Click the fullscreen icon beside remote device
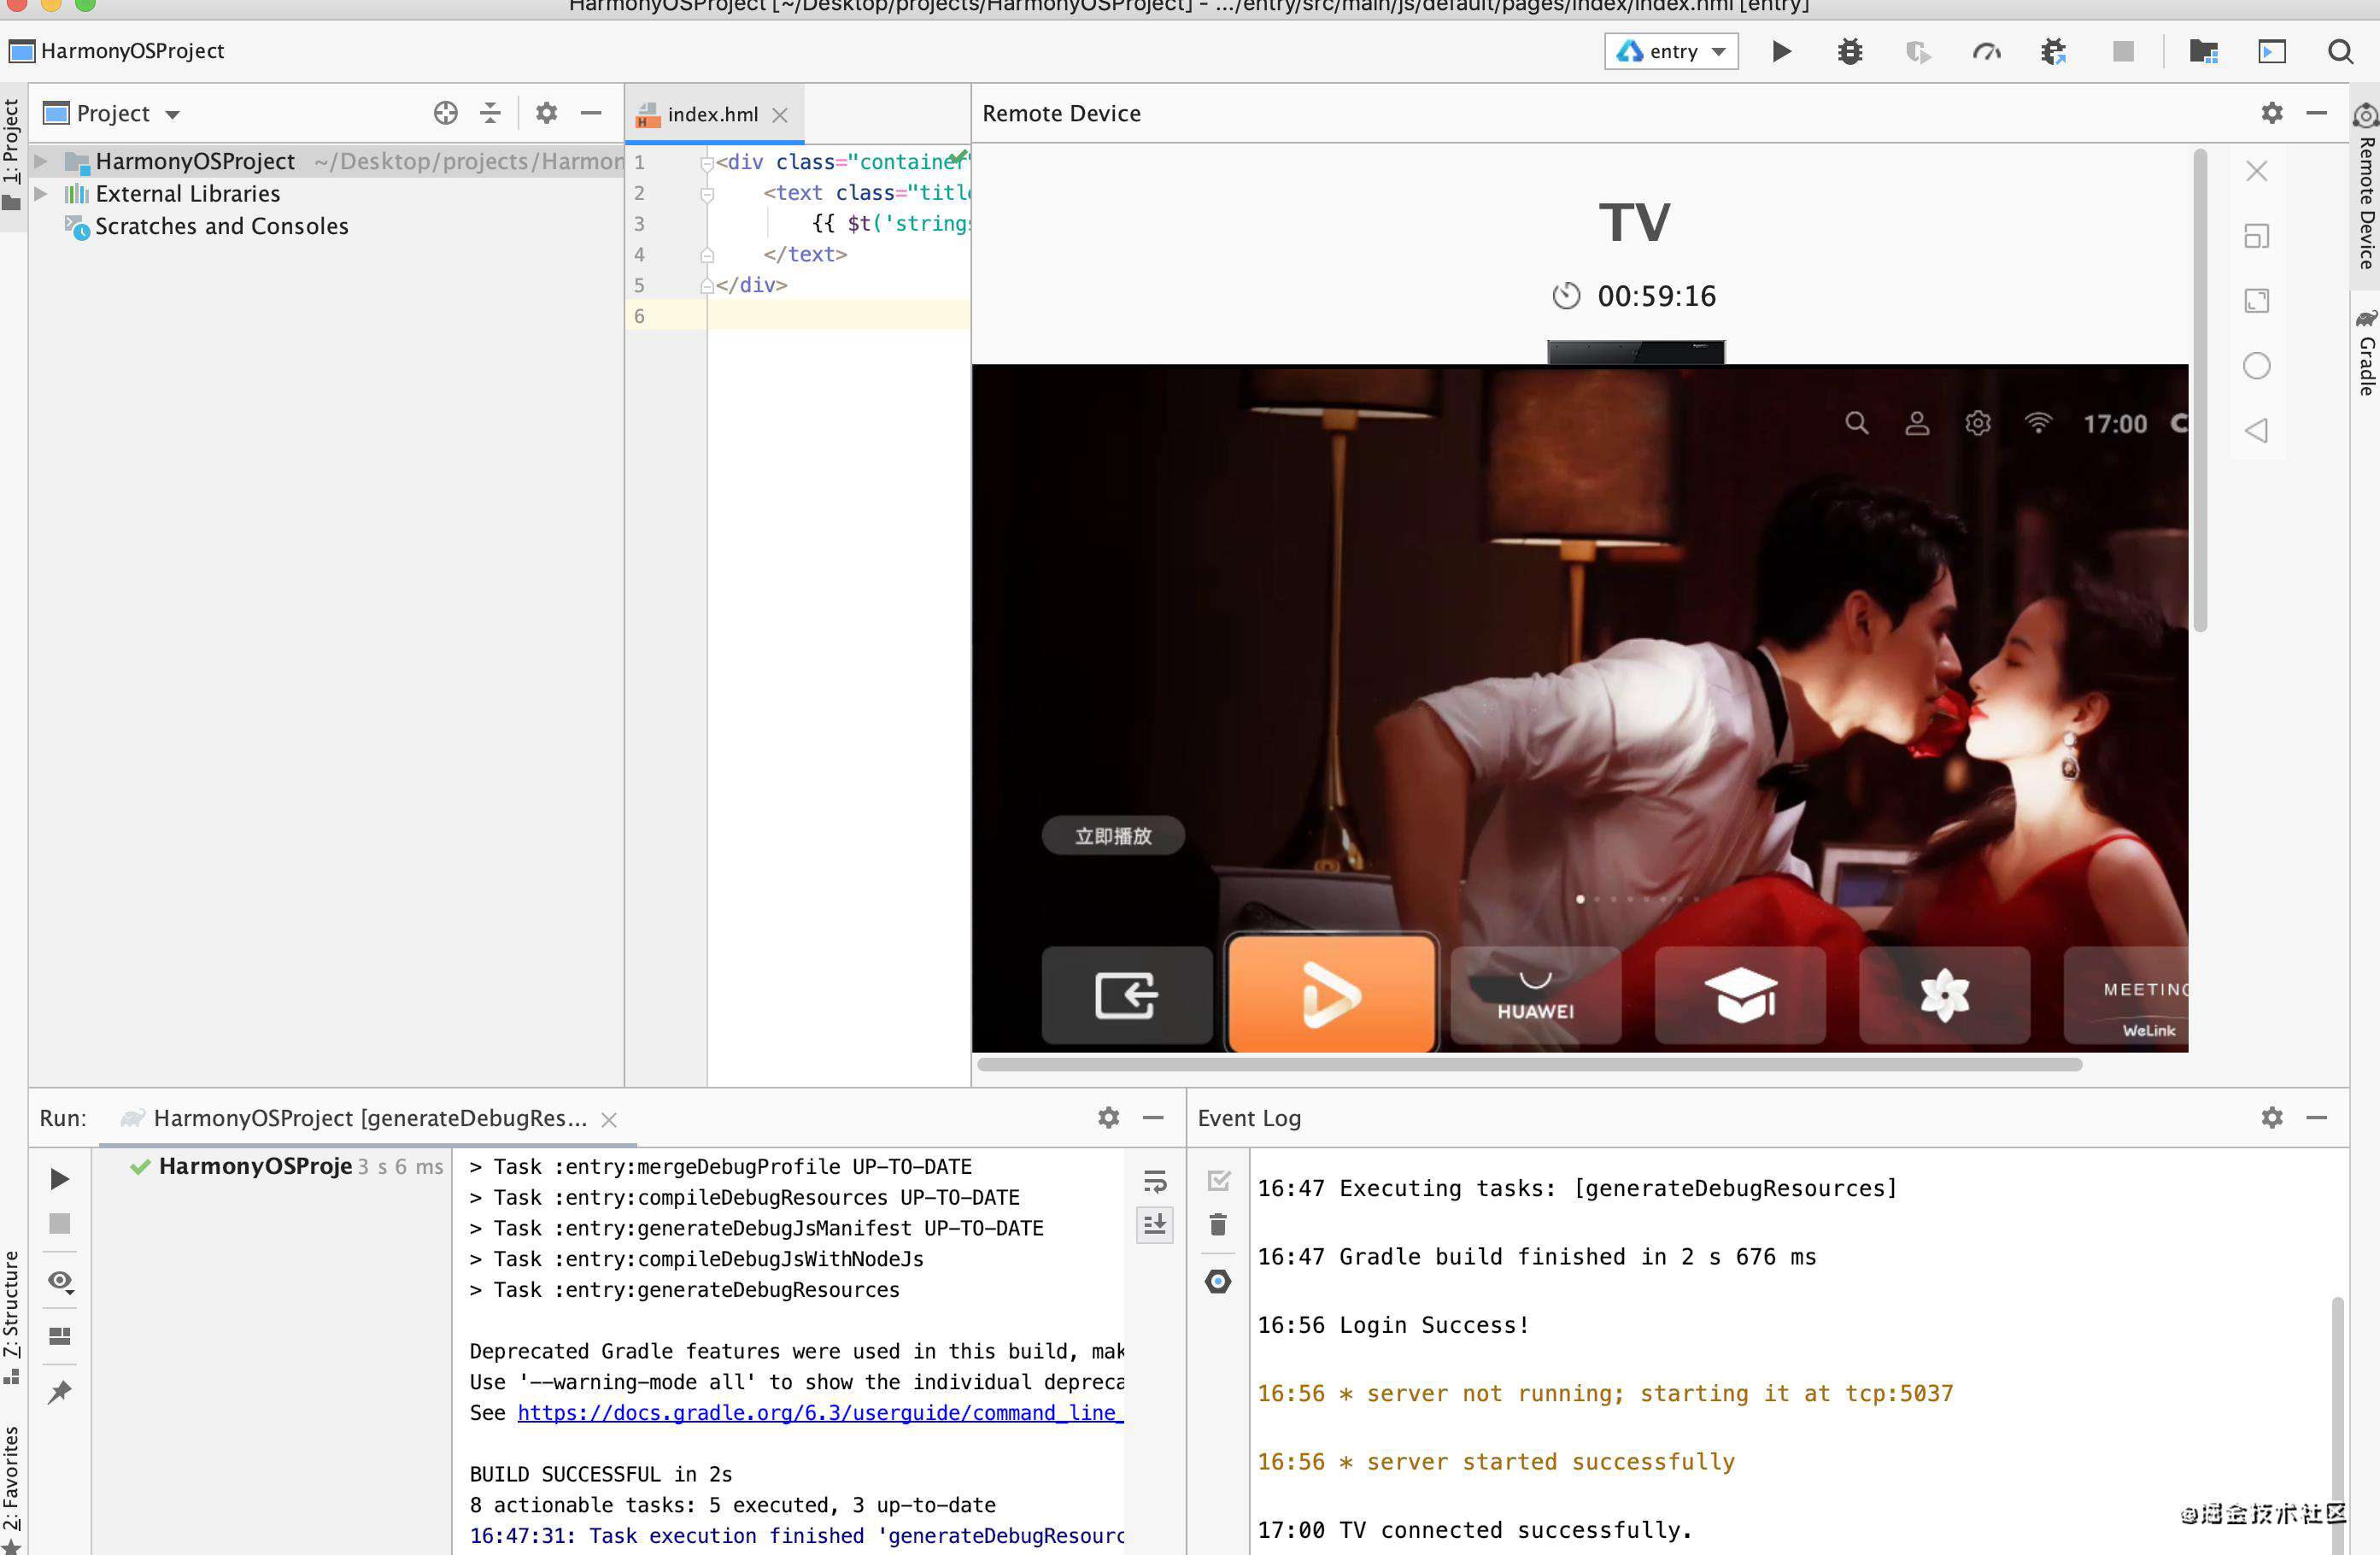The image size is (2380, 1555). point(2256,301)
